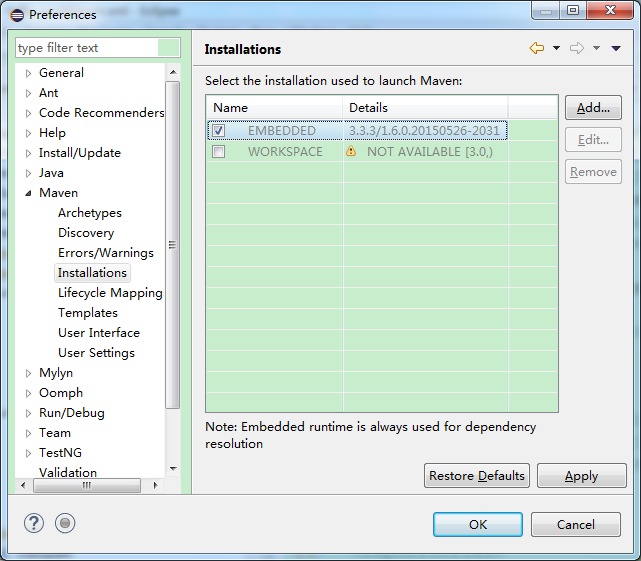The image size is (641, 561).
Task: Click the tree scroll down arrow
Action: [173, 469]
